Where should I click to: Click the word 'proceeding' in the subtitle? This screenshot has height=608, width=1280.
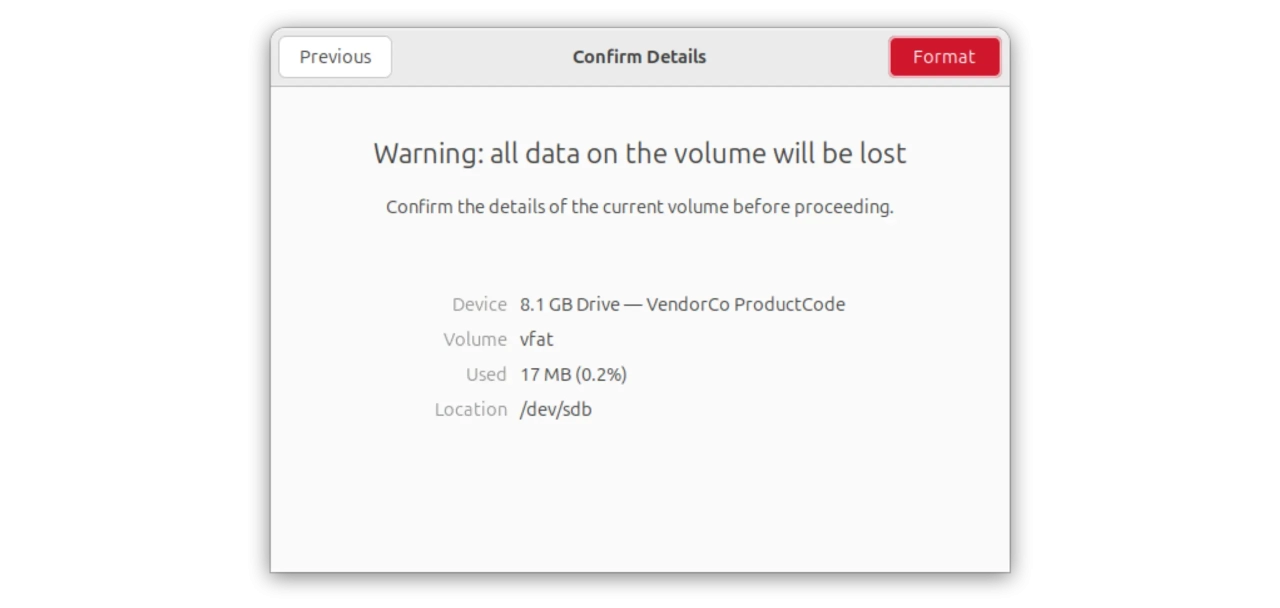(x=841, y=207)
